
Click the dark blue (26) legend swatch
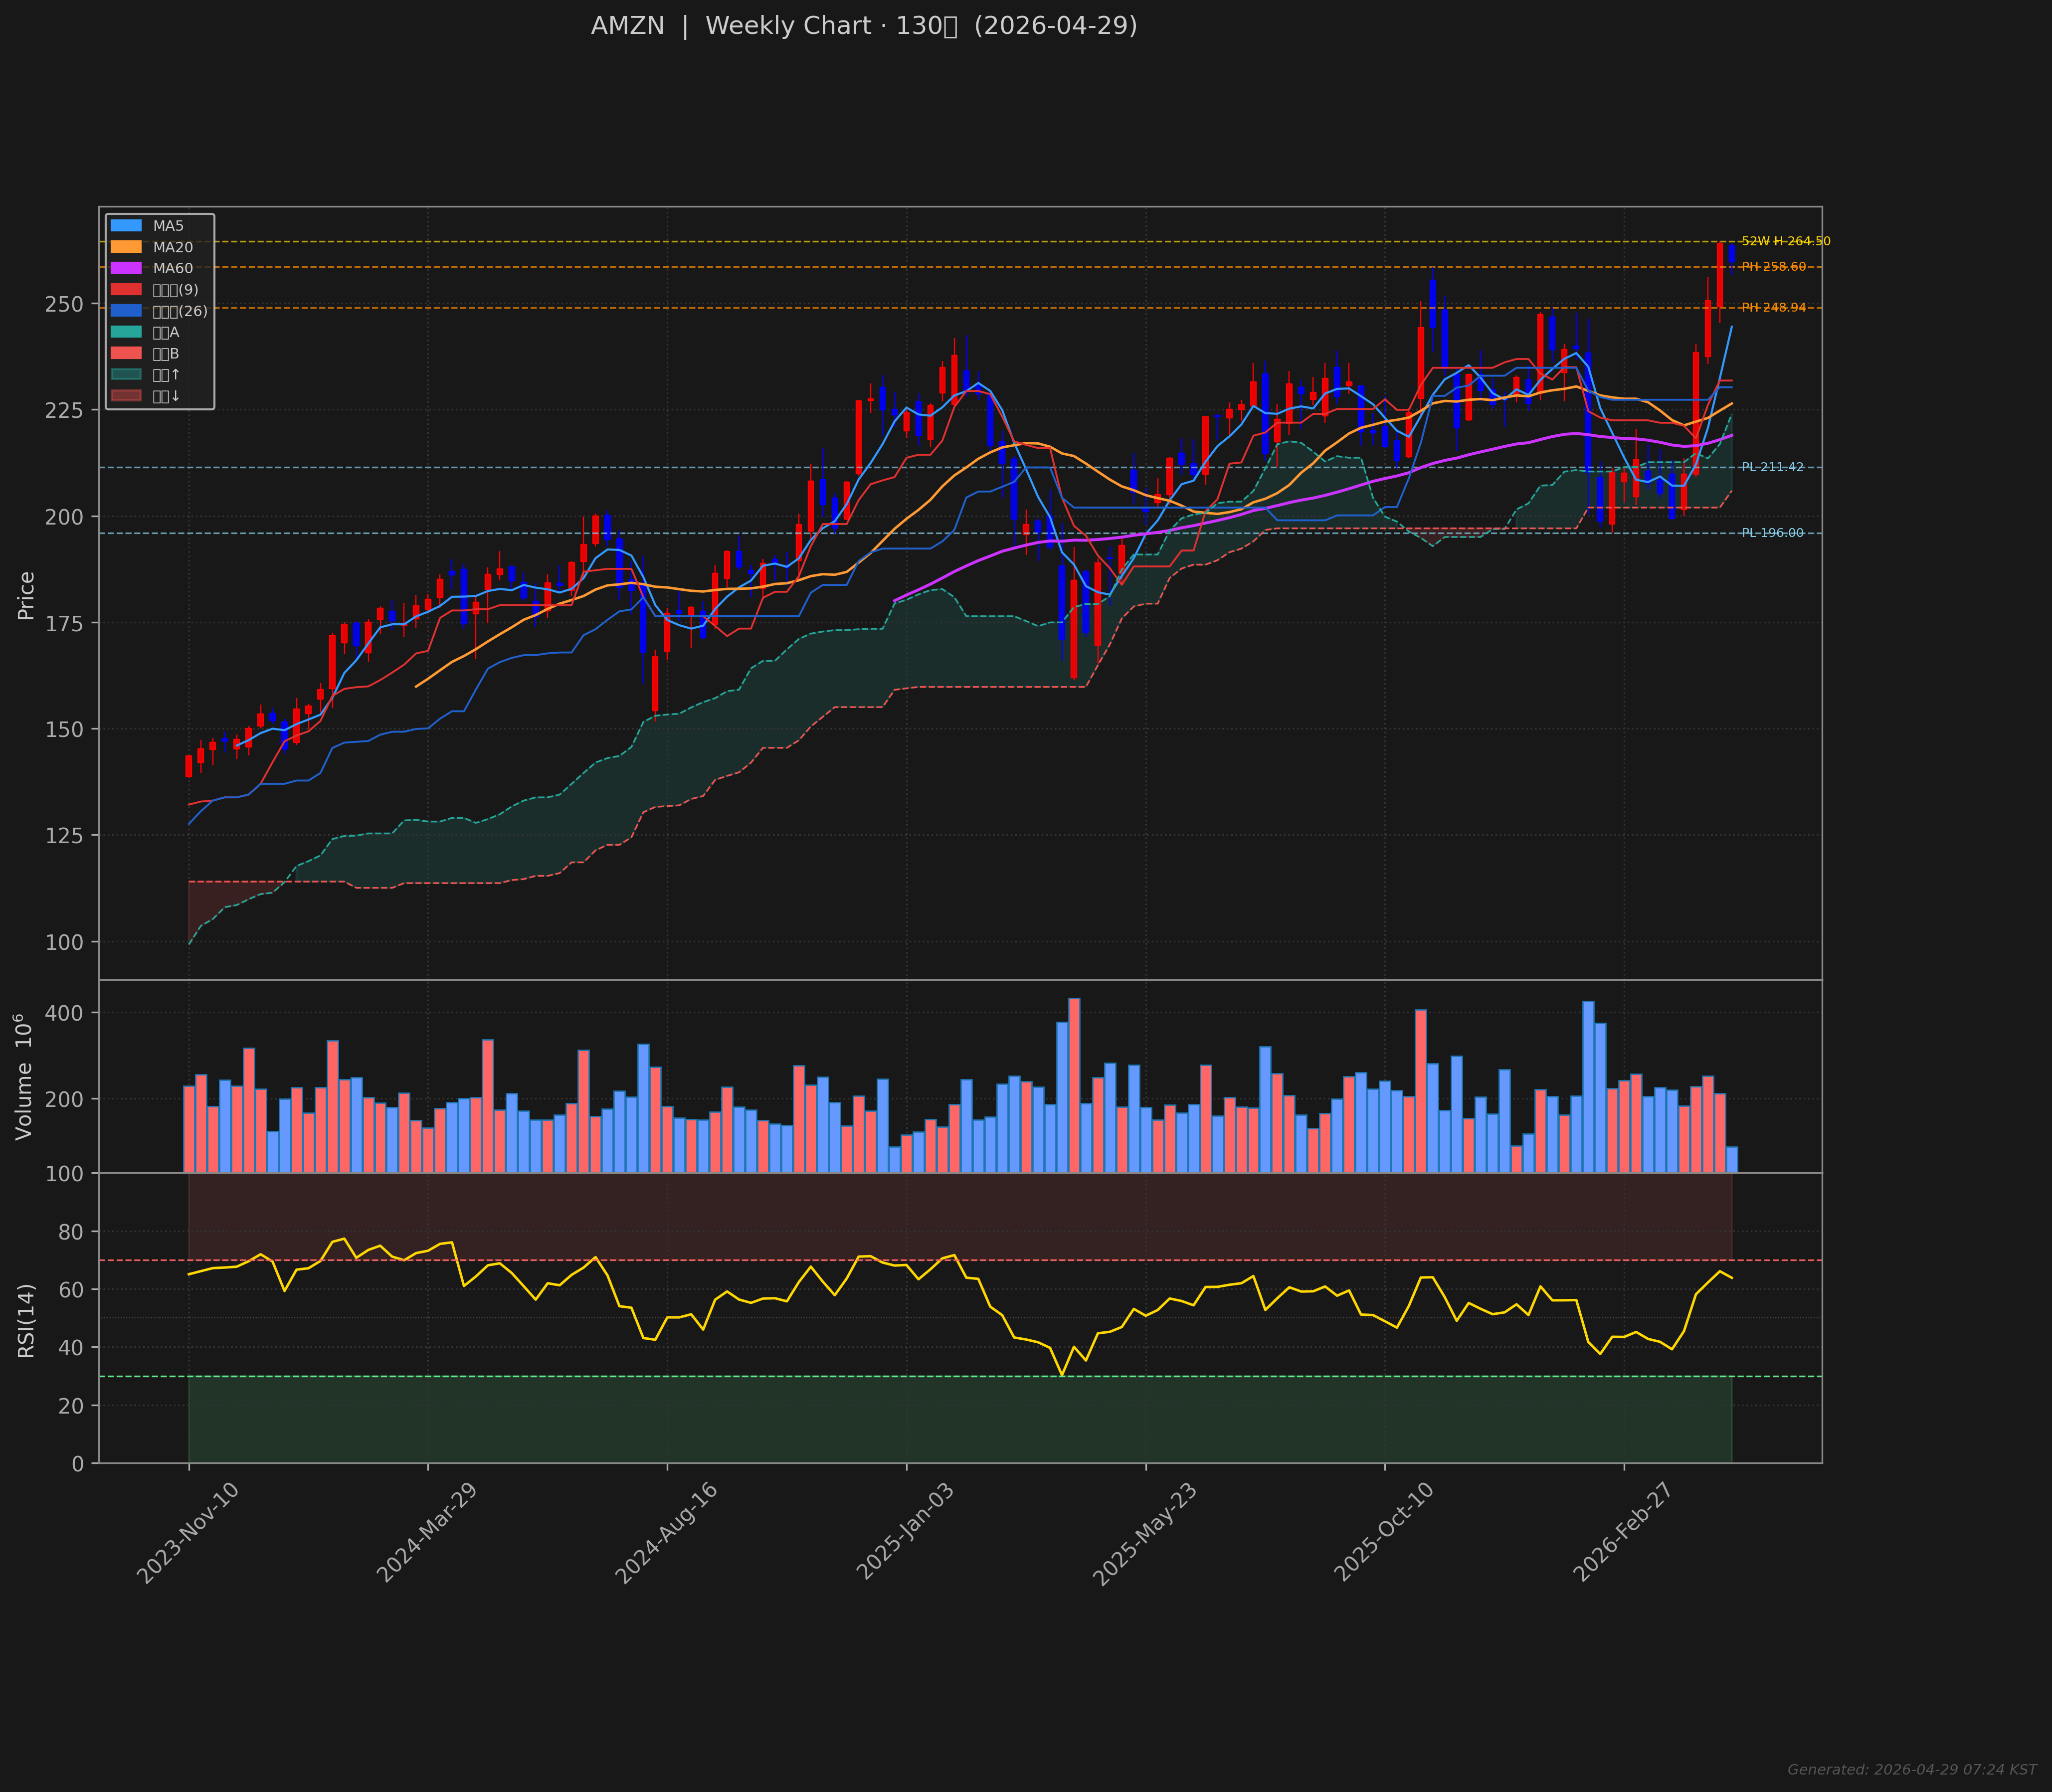[126, 311]
